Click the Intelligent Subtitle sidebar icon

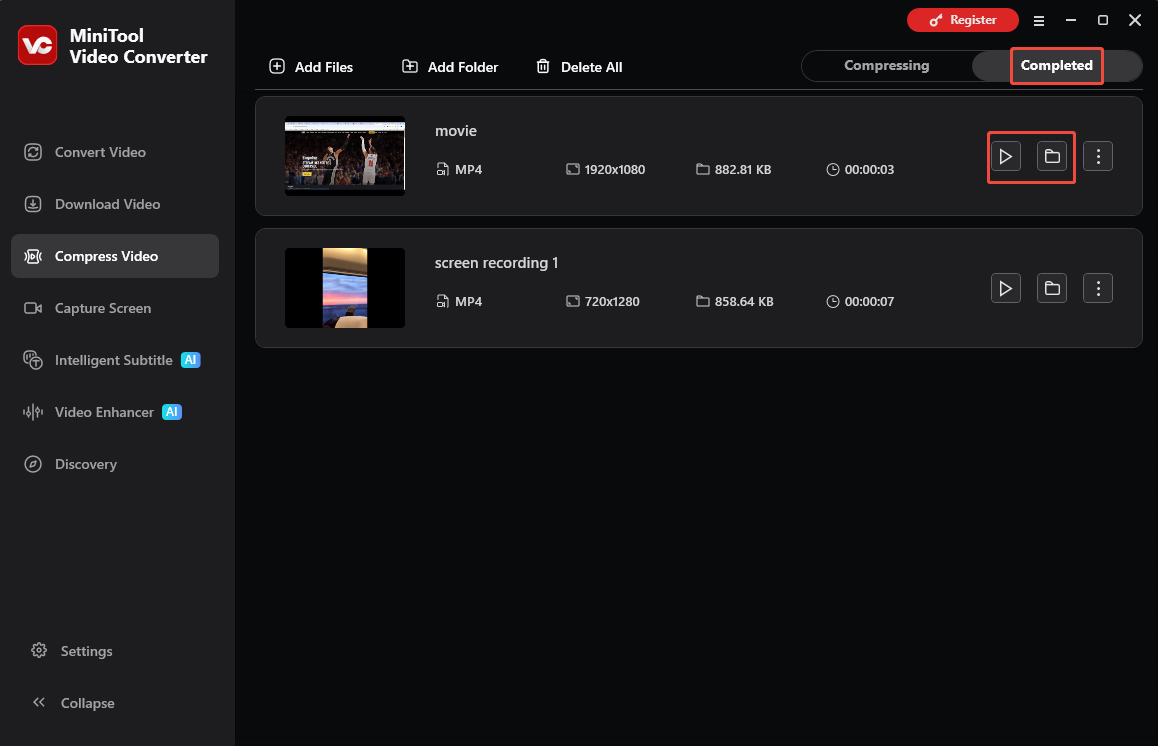32,360
